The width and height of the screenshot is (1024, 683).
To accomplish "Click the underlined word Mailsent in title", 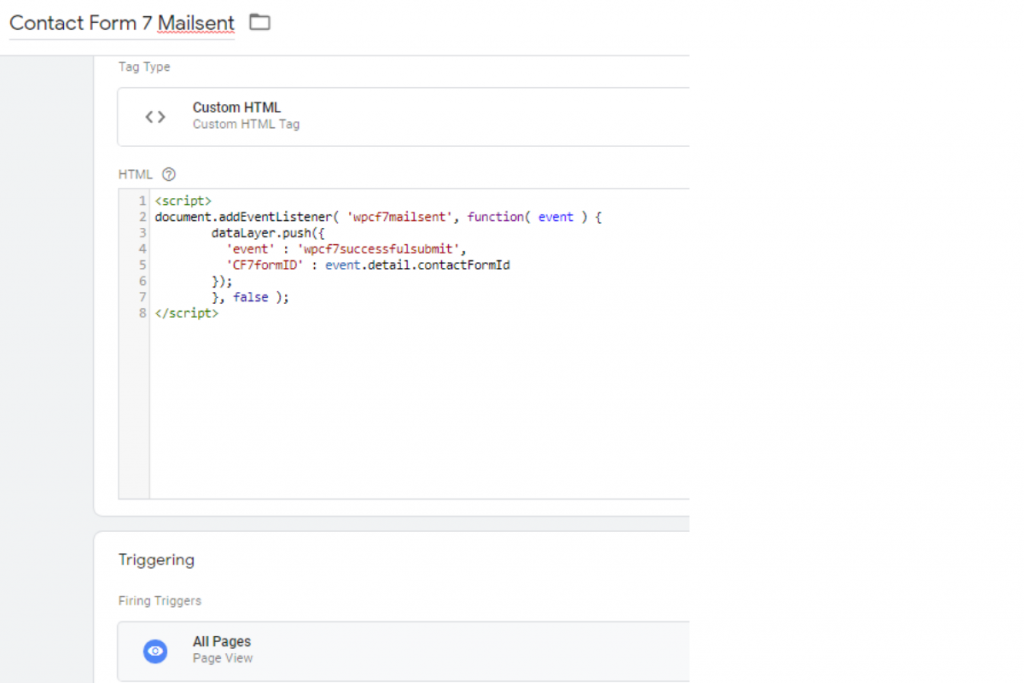I will click(196, 22).
